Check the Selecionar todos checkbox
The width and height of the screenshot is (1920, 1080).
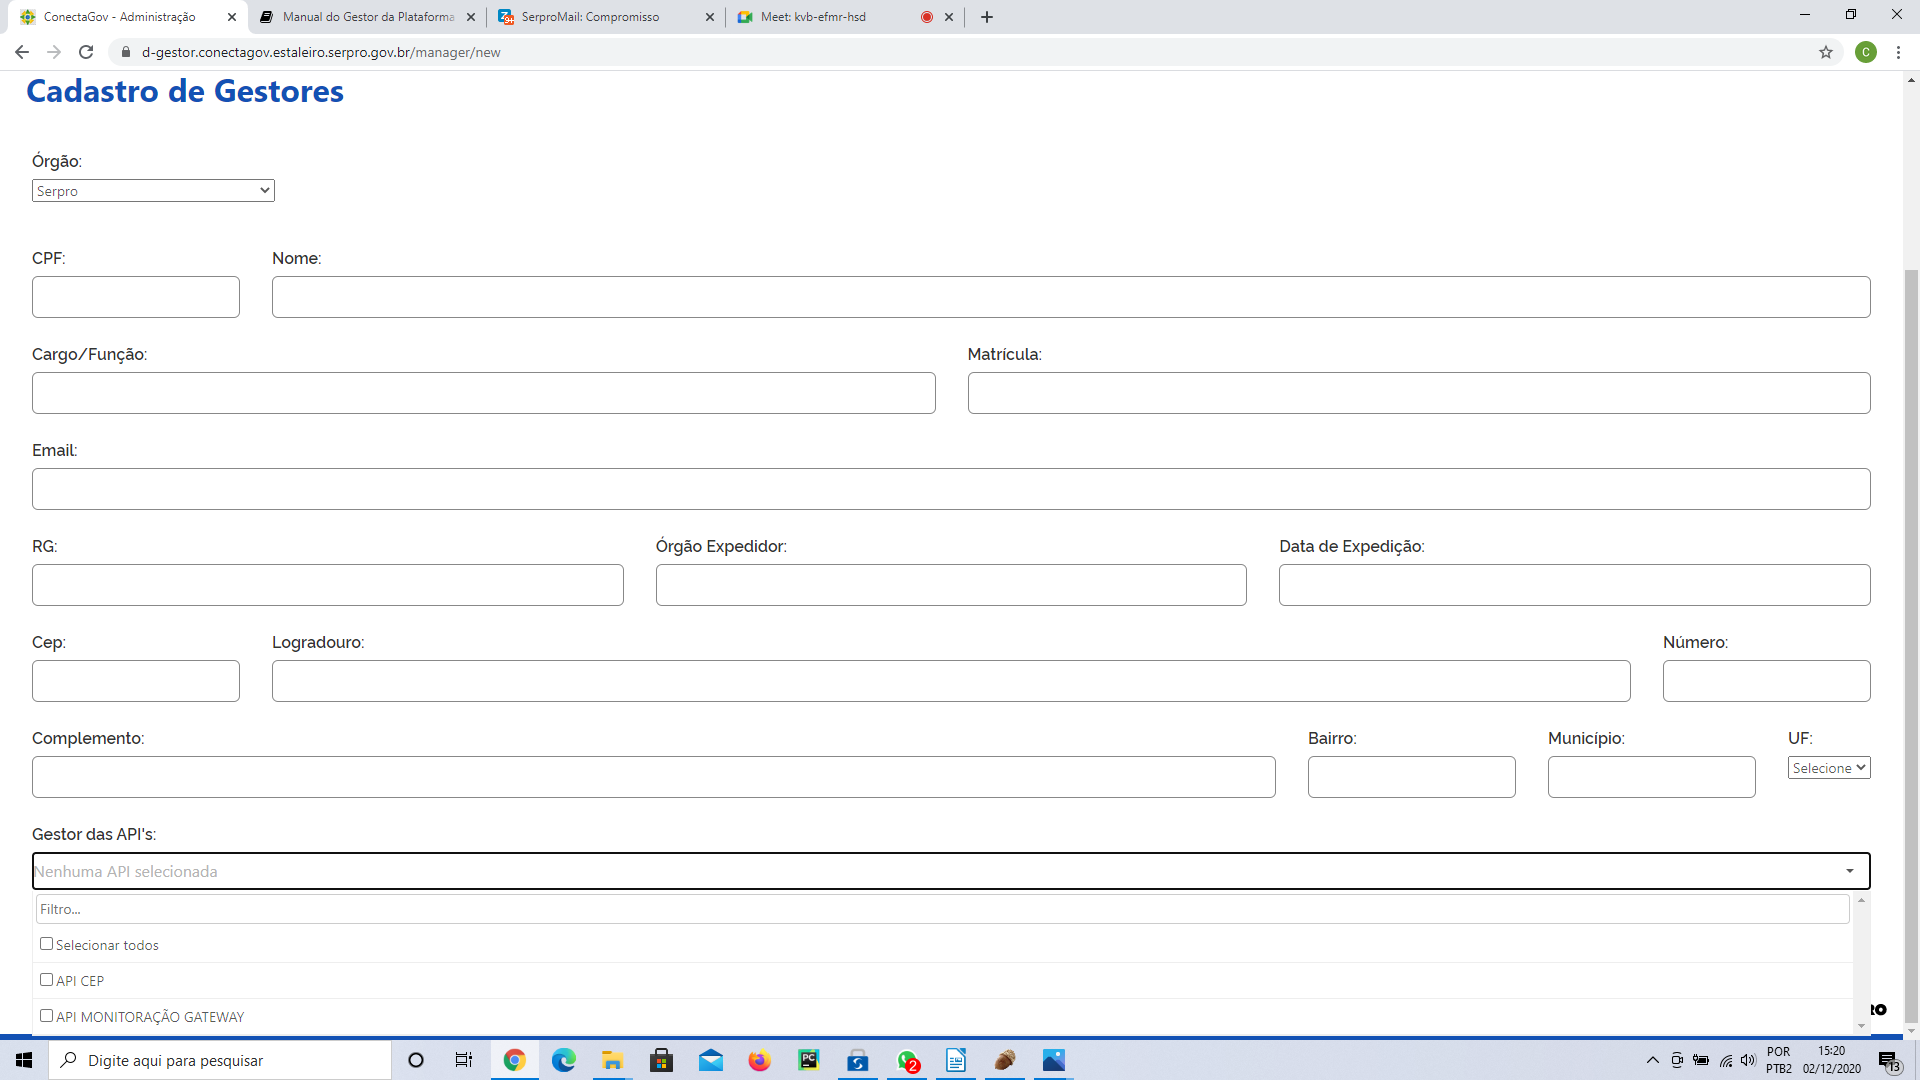tap(46, 944)
